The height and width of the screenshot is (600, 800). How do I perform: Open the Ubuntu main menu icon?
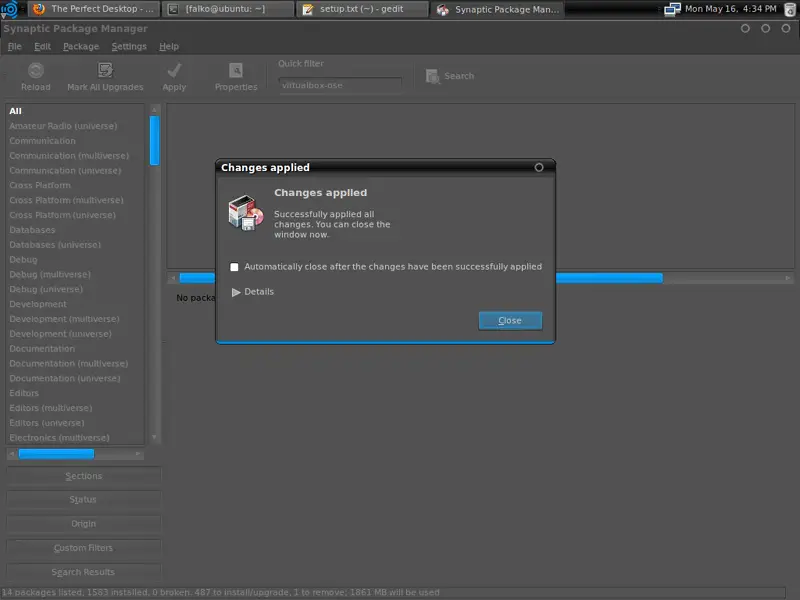point(9,9)
